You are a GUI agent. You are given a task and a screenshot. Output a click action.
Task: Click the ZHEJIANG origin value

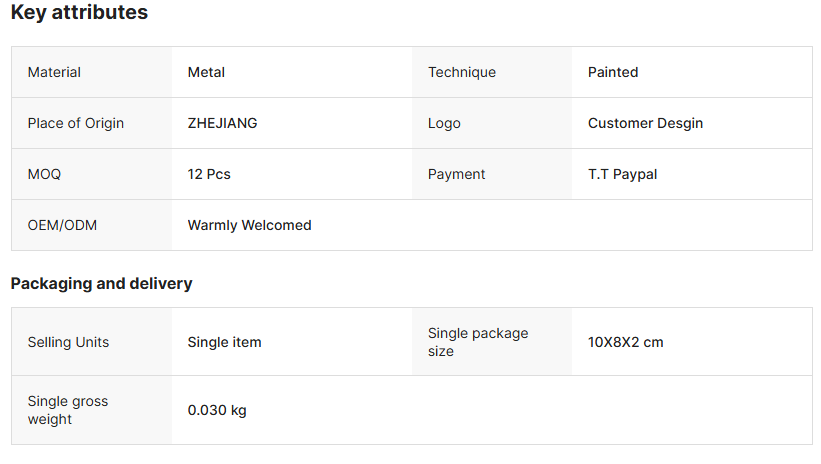coord(222,123)
